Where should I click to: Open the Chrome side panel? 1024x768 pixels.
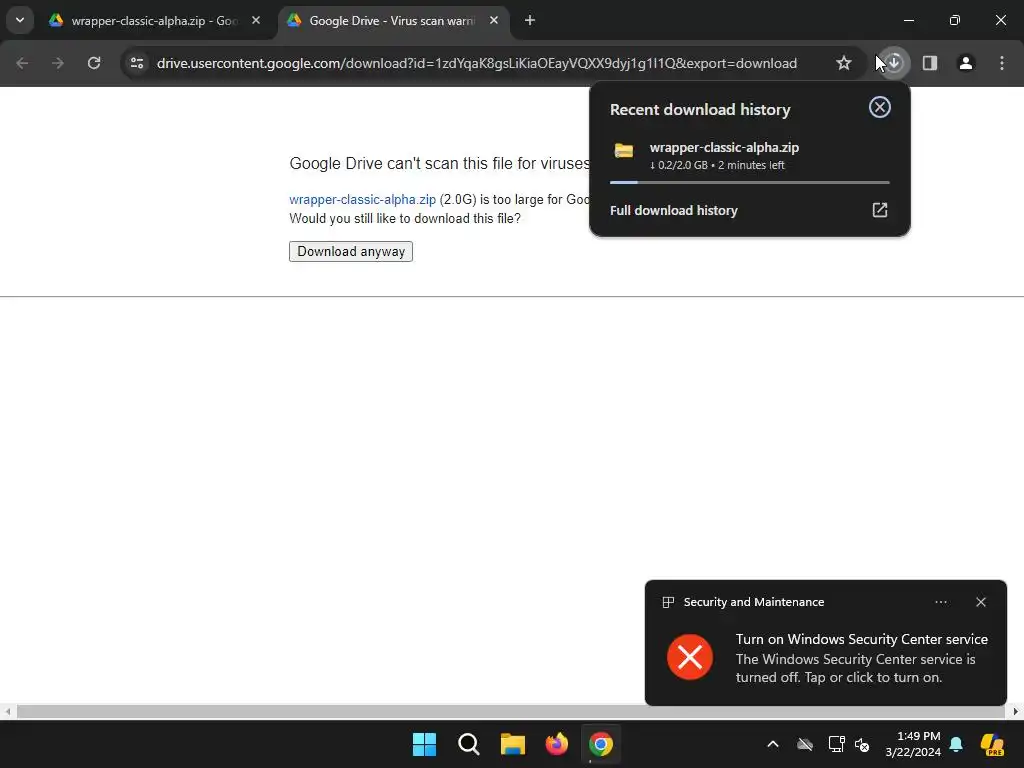930,63
